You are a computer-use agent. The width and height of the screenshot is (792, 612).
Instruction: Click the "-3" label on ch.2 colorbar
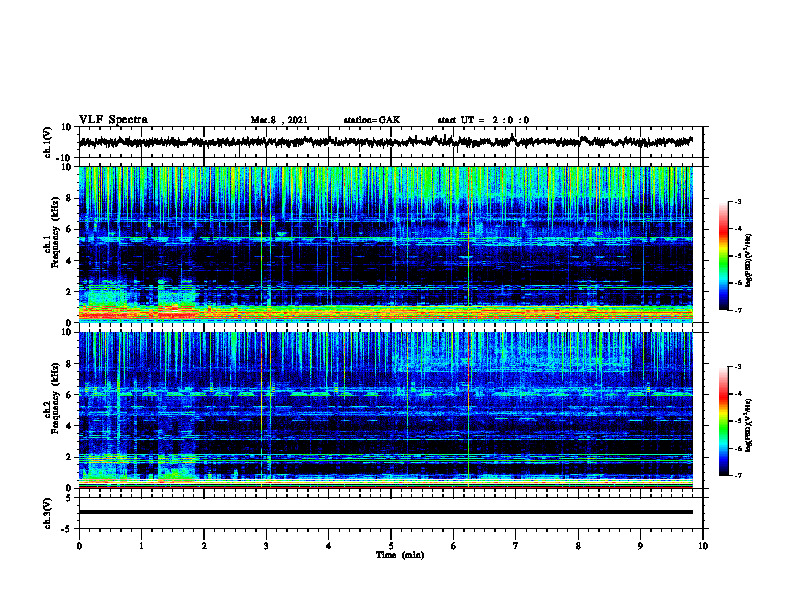point(737,367)
